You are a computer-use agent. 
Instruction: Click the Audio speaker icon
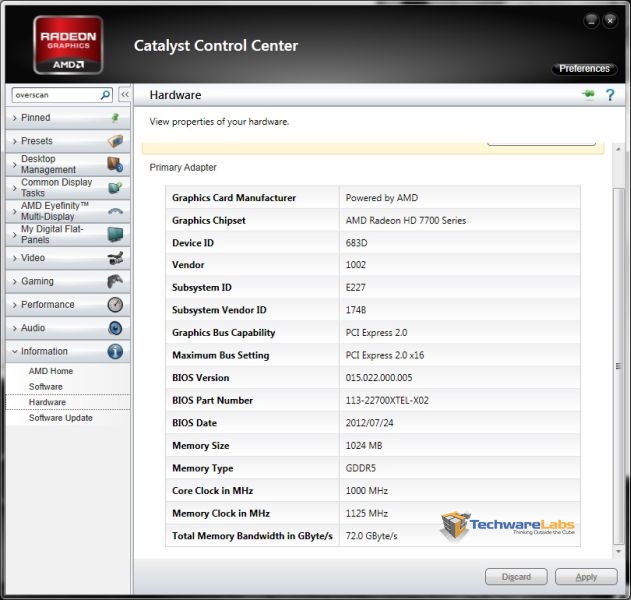click(115, 328)
